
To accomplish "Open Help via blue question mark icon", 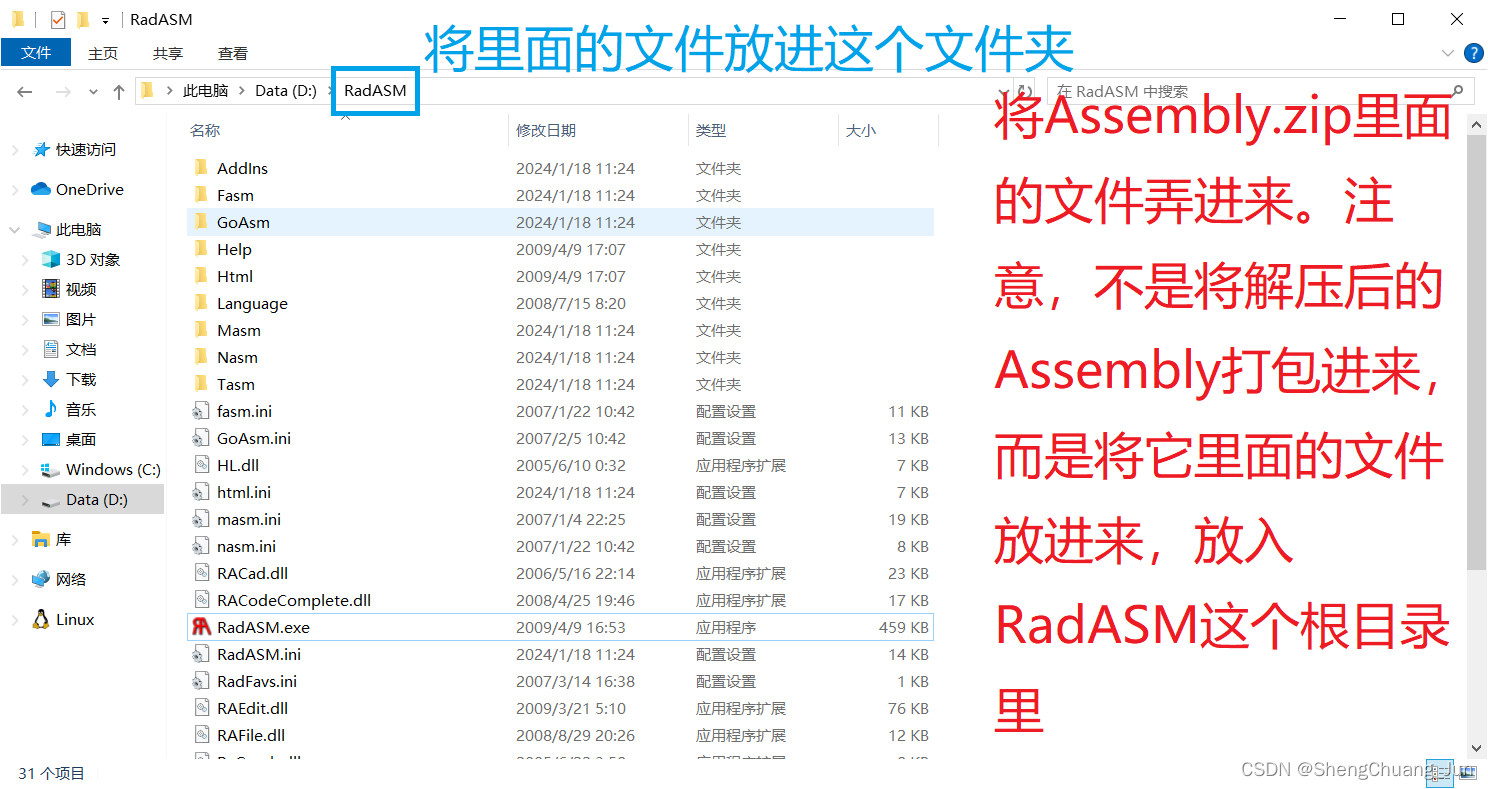I will [1474, 53].
